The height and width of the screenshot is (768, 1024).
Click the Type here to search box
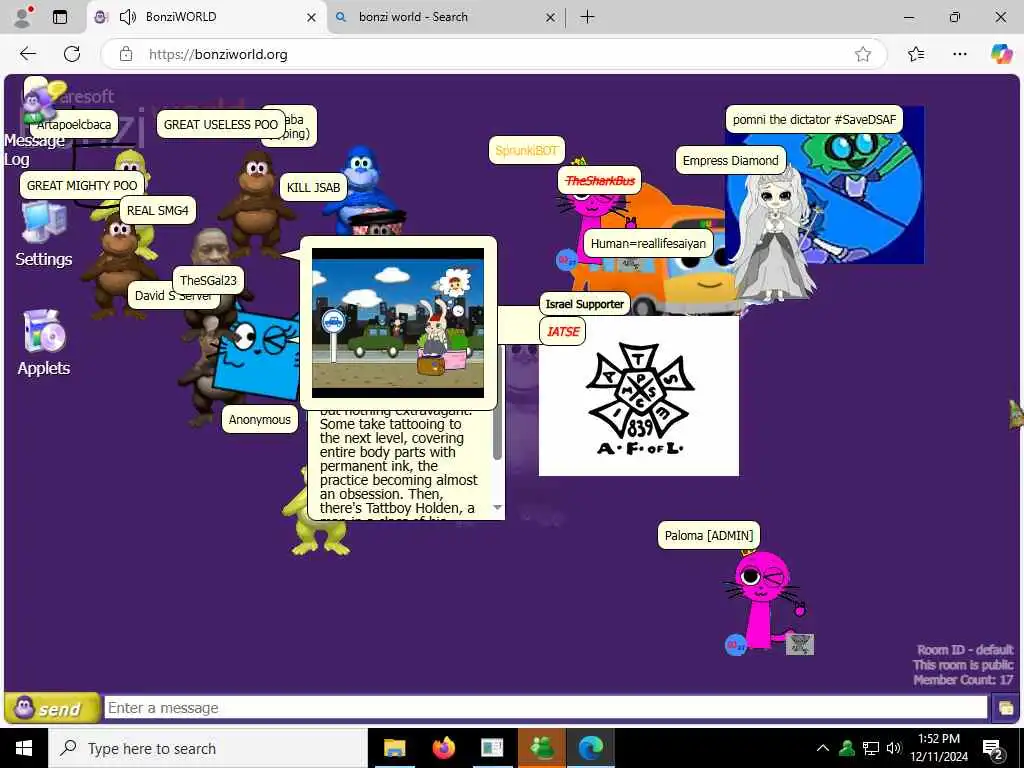tap(208, 748)
